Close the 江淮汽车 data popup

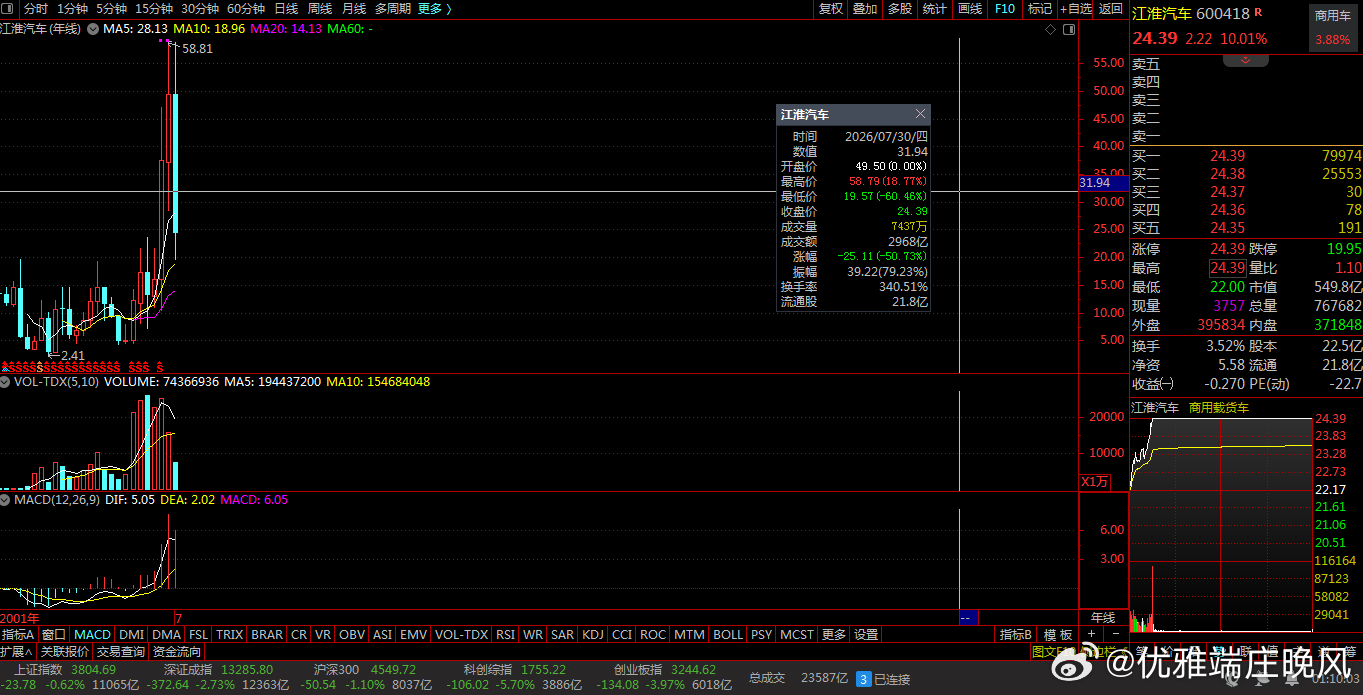tap(921, 114)
